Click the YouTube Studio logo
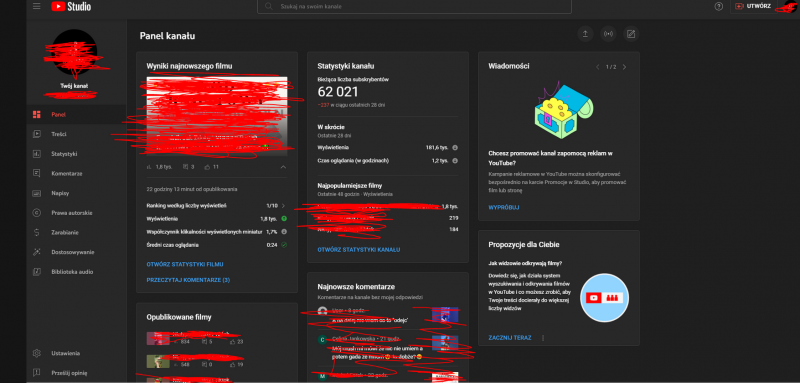800x383 pixels. pyautogui.click(x=71, y=7)
